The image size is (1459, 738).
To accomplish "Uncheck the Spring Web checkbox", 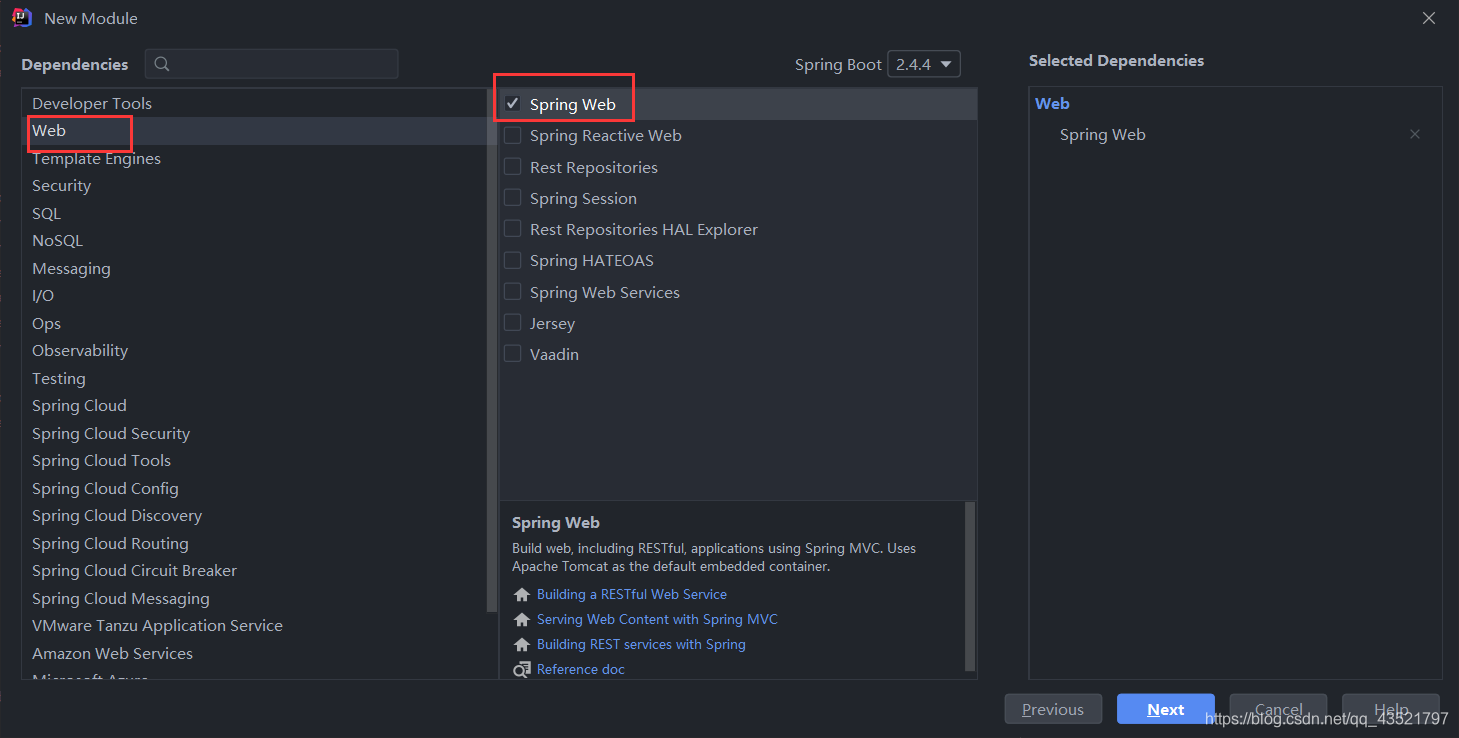I will 513,104.
